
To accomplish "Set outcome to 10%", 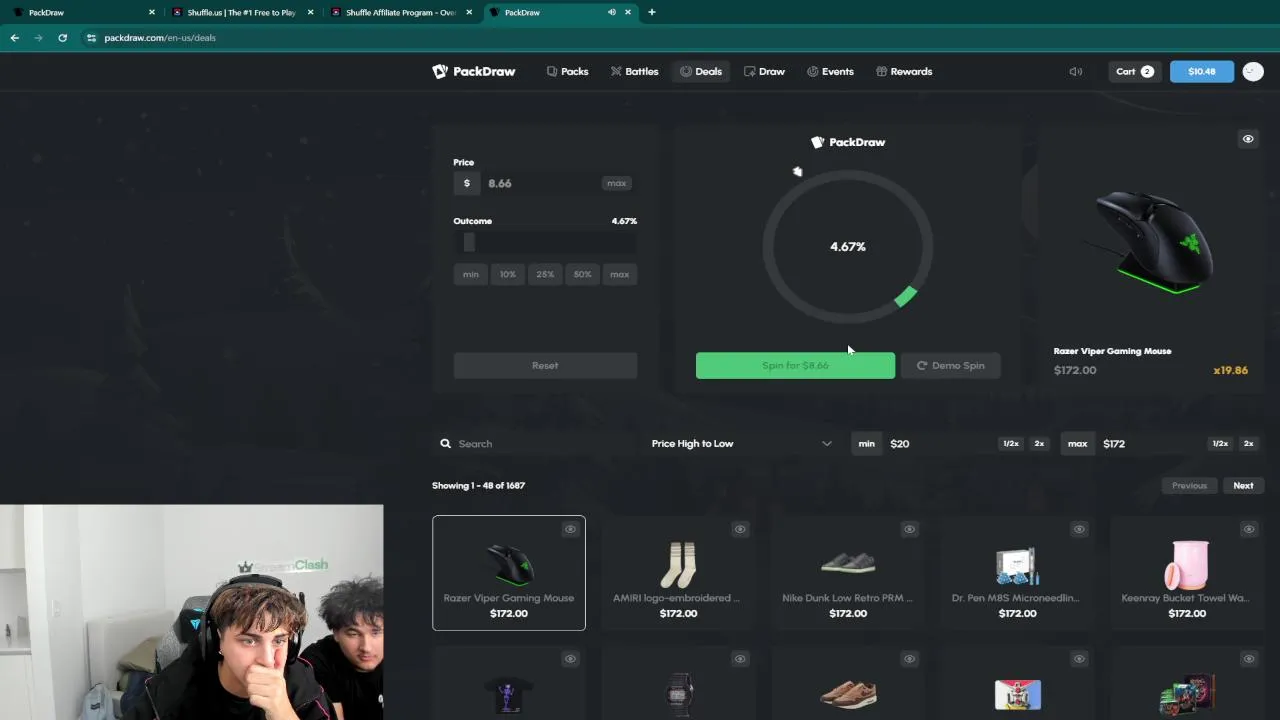I will tap(508, 274).
